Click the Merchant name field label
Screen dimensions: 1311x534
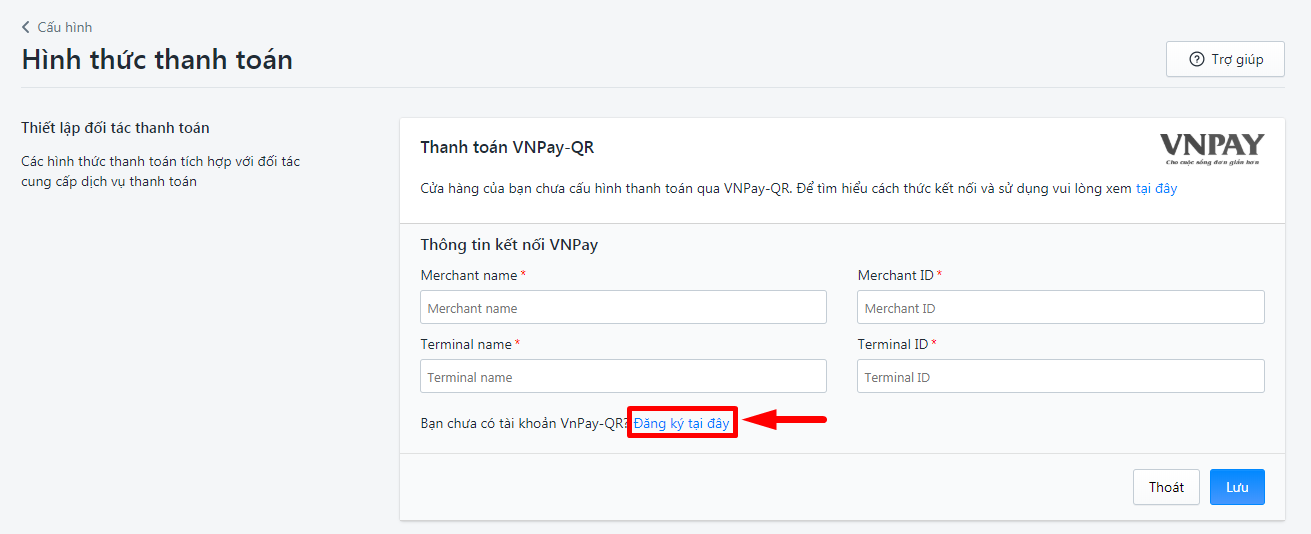click(x=469, y=275)
